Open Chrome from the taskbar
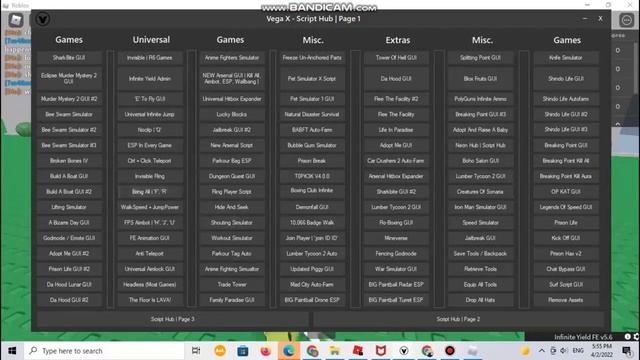 point(312,351)
